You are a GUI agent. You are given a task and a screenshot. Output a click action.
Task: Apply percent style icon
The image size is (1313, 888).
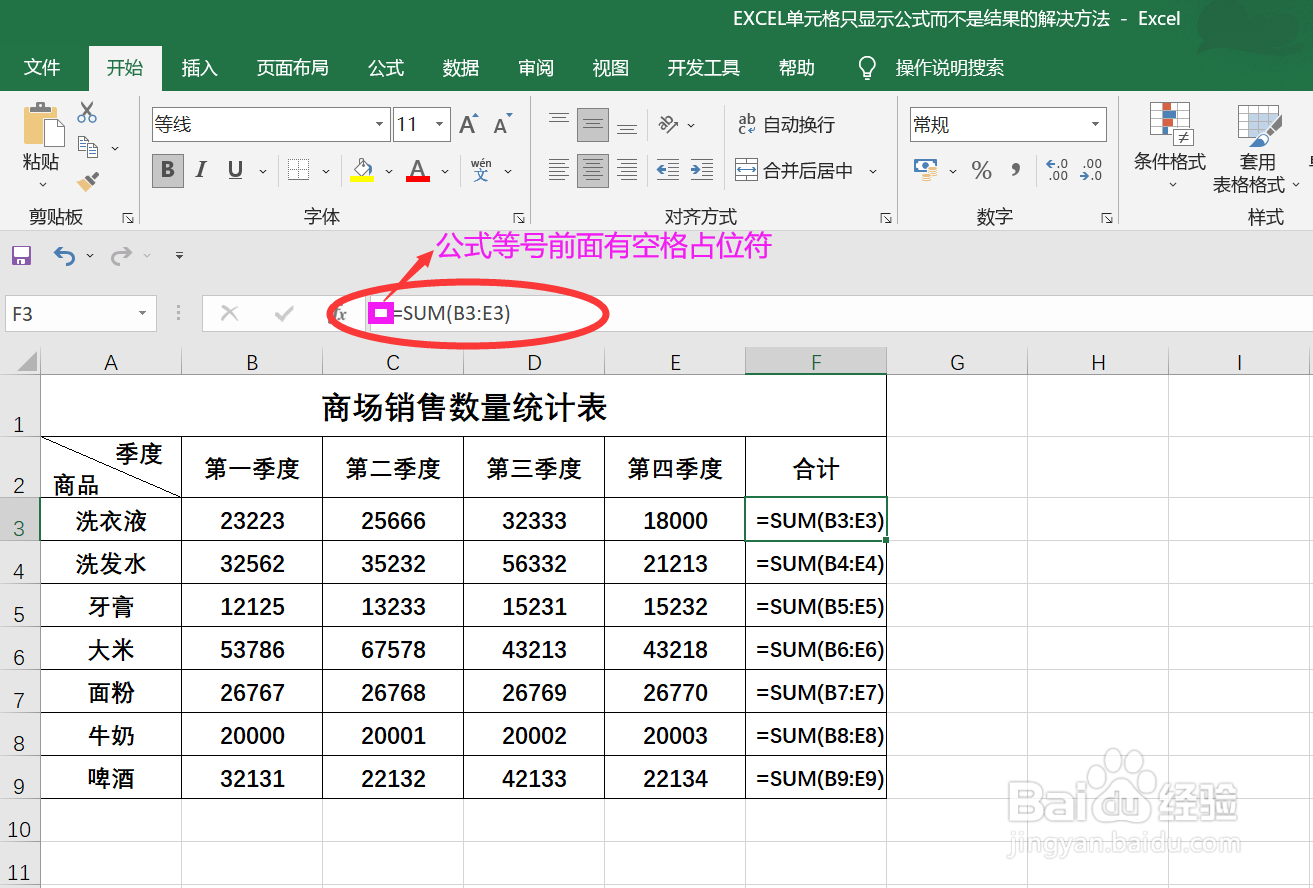[x=981, y=170]
